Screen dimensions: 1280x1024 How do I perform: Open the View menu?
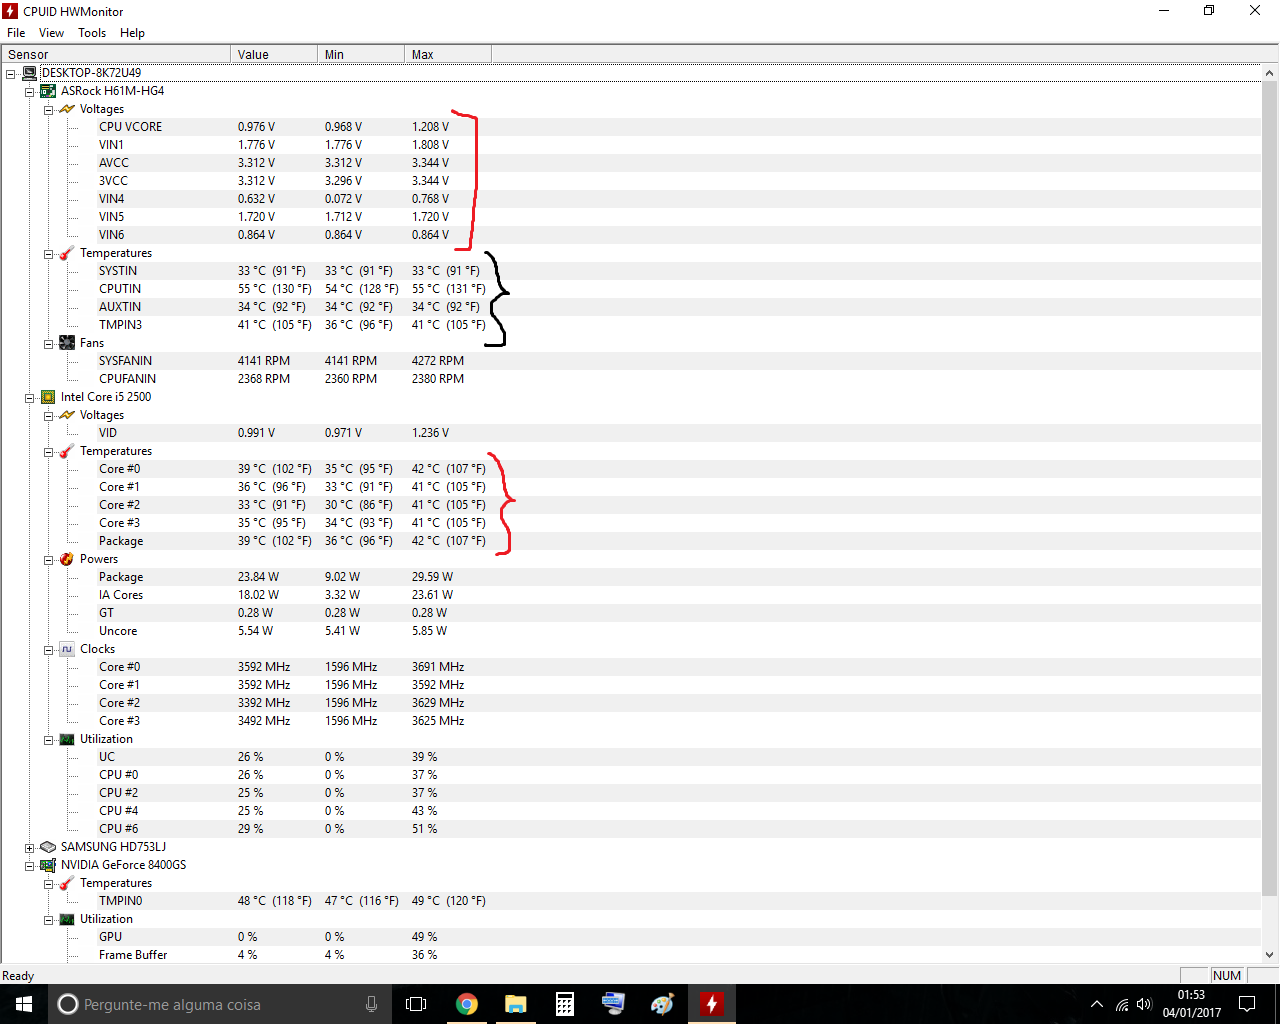(x=51, y=33)
